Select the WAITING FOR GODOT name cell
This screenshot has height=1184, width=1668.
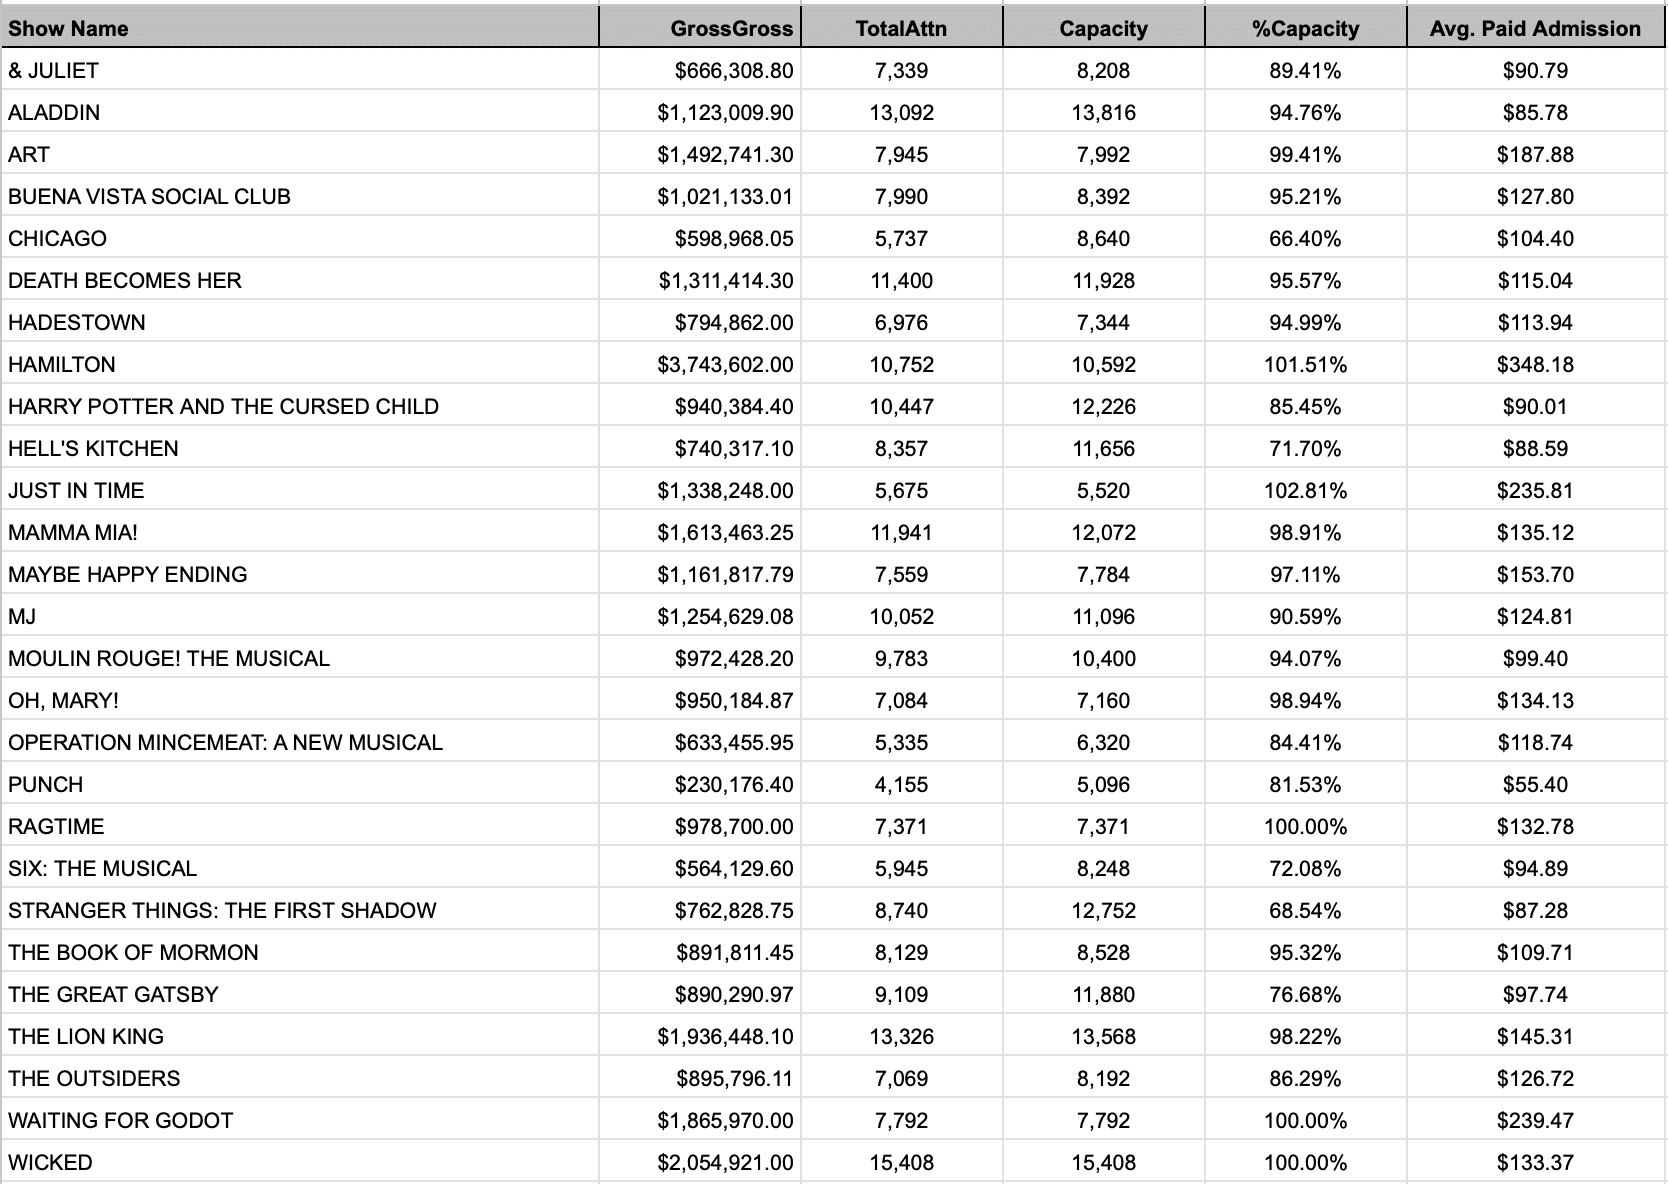[x=120, y=1120]
